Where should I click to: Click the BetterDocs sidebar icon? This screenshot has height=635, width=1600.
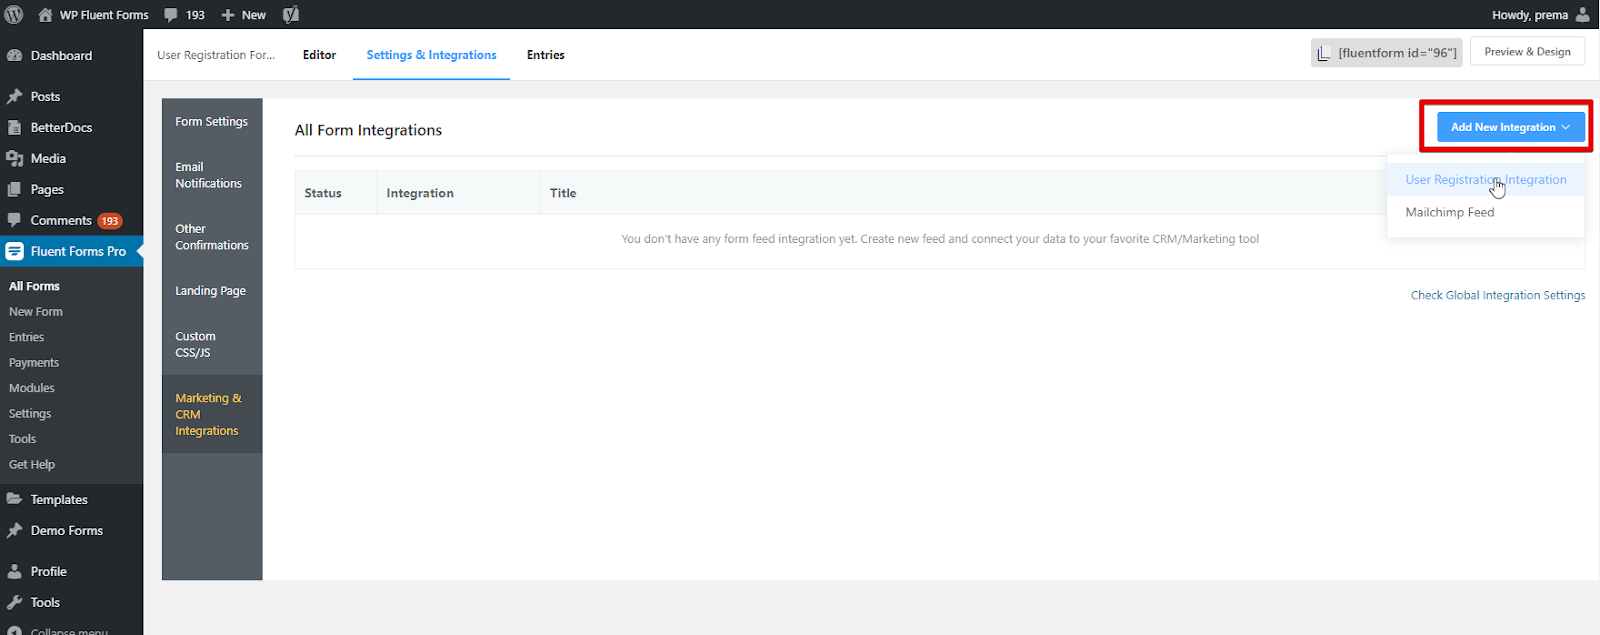(14, 128)
